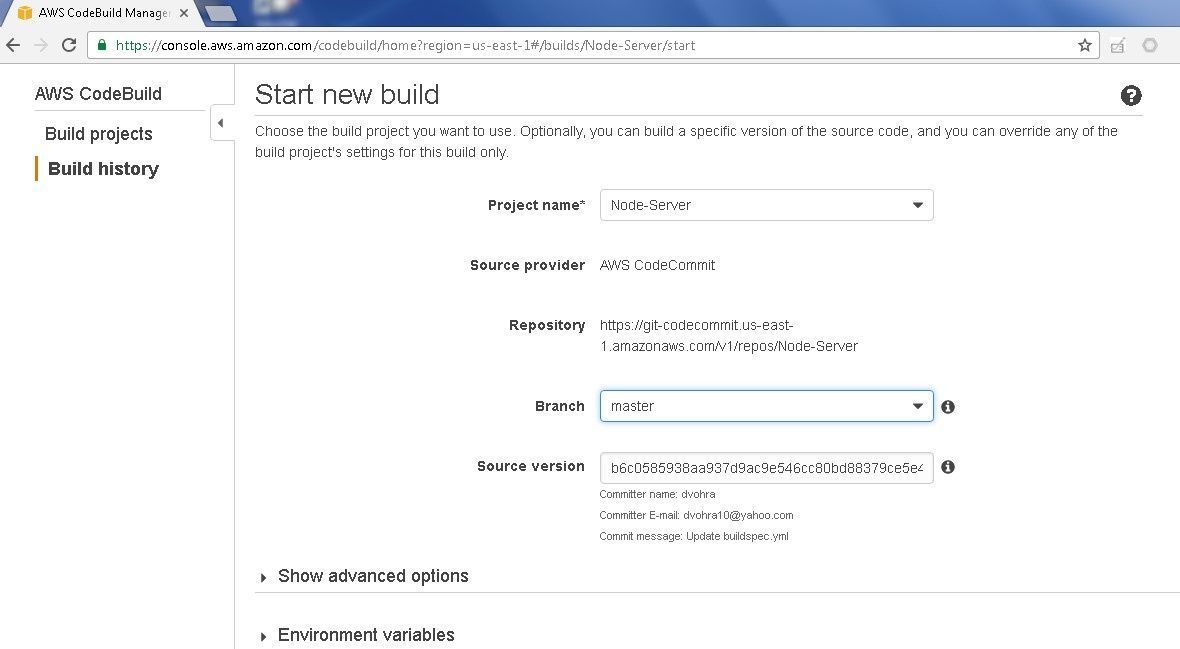This screenshot has width=1180, height=649.
Task: Click the green secure padlock icon
Action: coord(102,45)
